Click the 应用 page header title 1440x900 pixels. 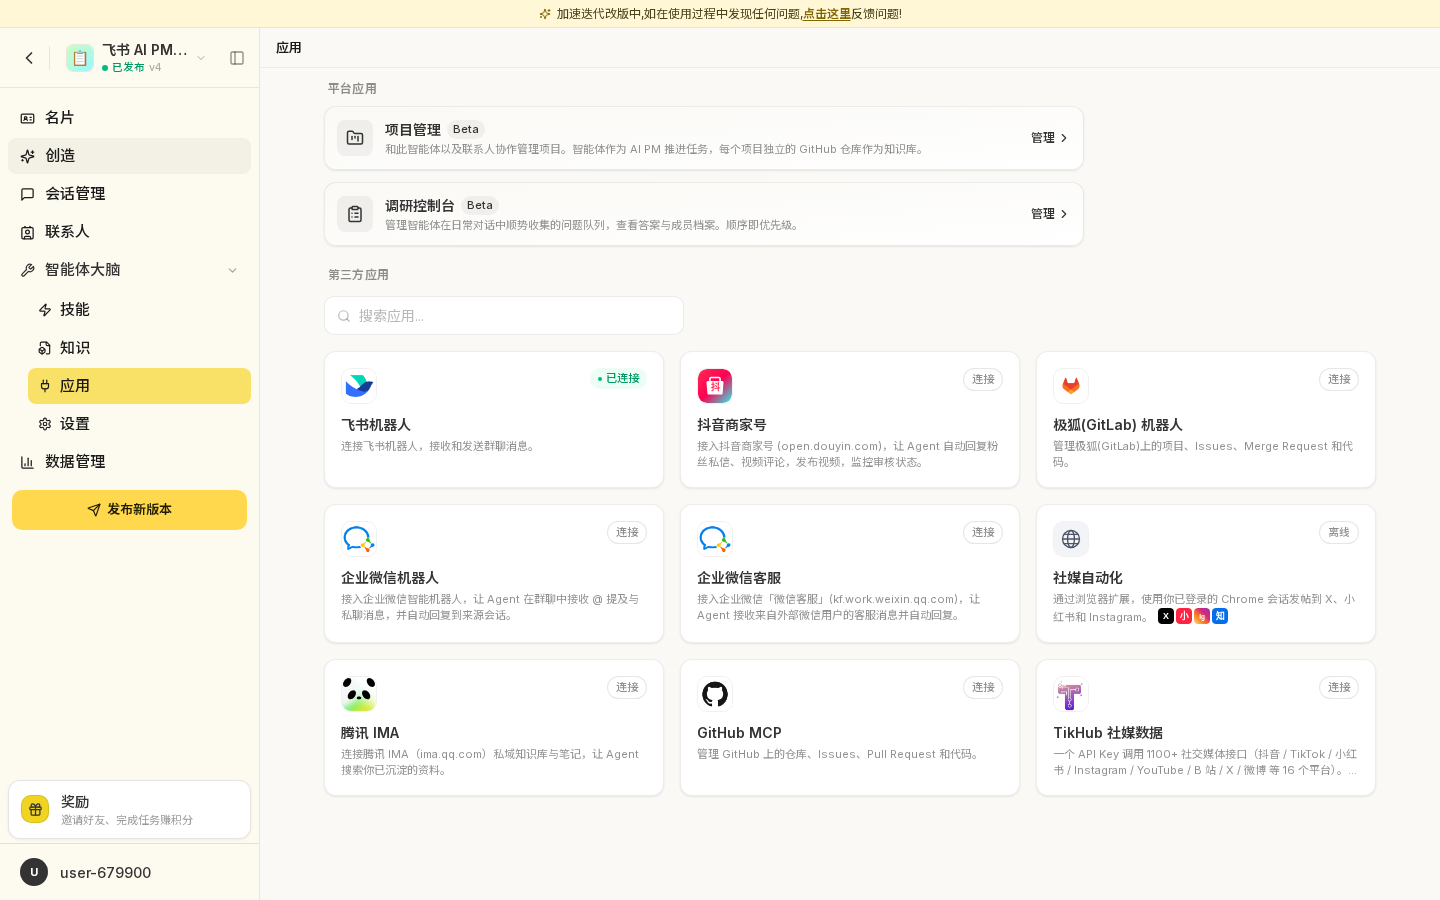point(289,48)
